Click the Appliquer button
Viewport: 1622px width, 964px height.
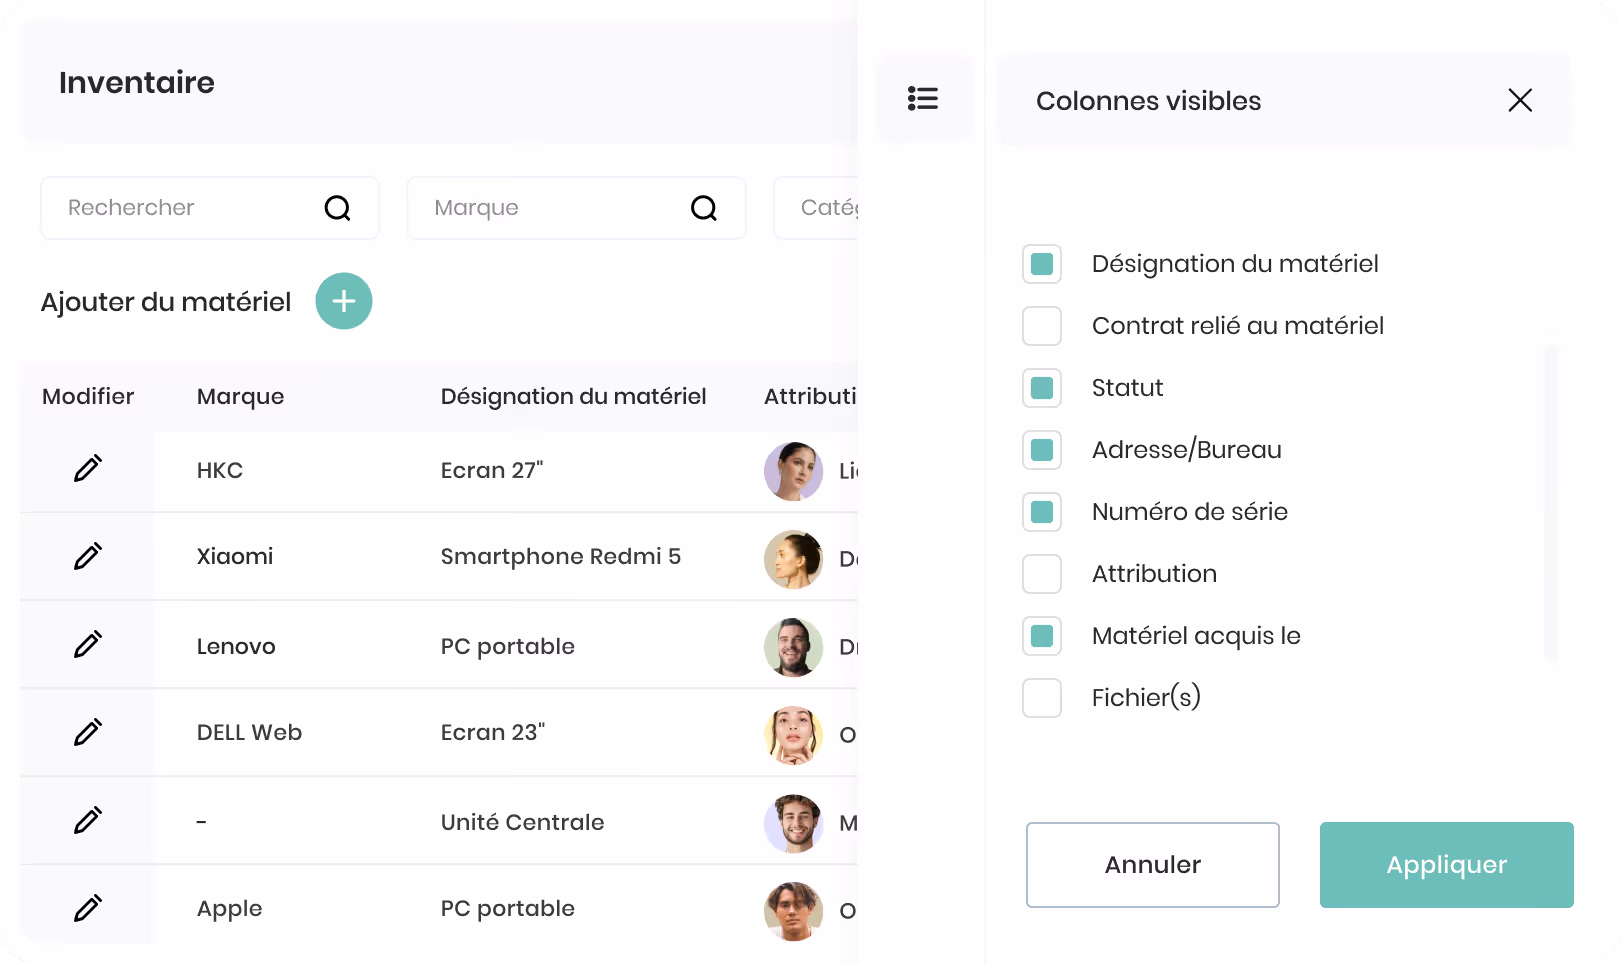(x=1447, y=865)
